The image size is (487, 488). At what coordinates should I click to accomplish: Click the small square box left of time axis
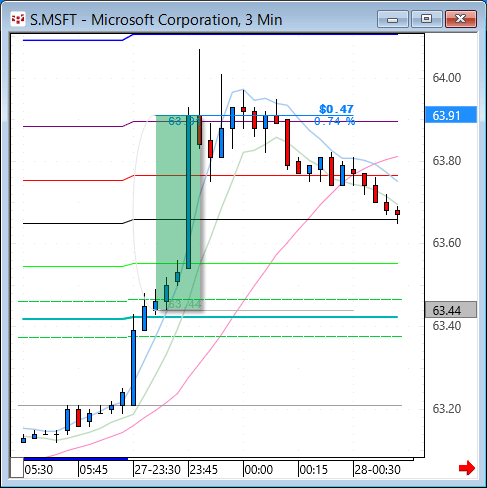pos(17,468)
